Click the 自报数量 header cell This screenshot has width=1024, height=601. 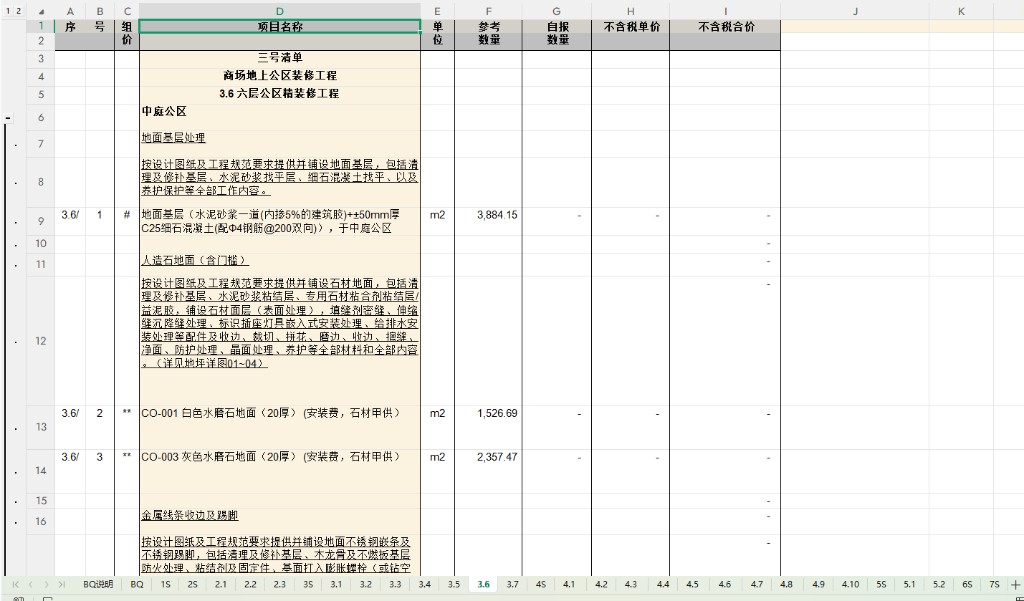557,34
